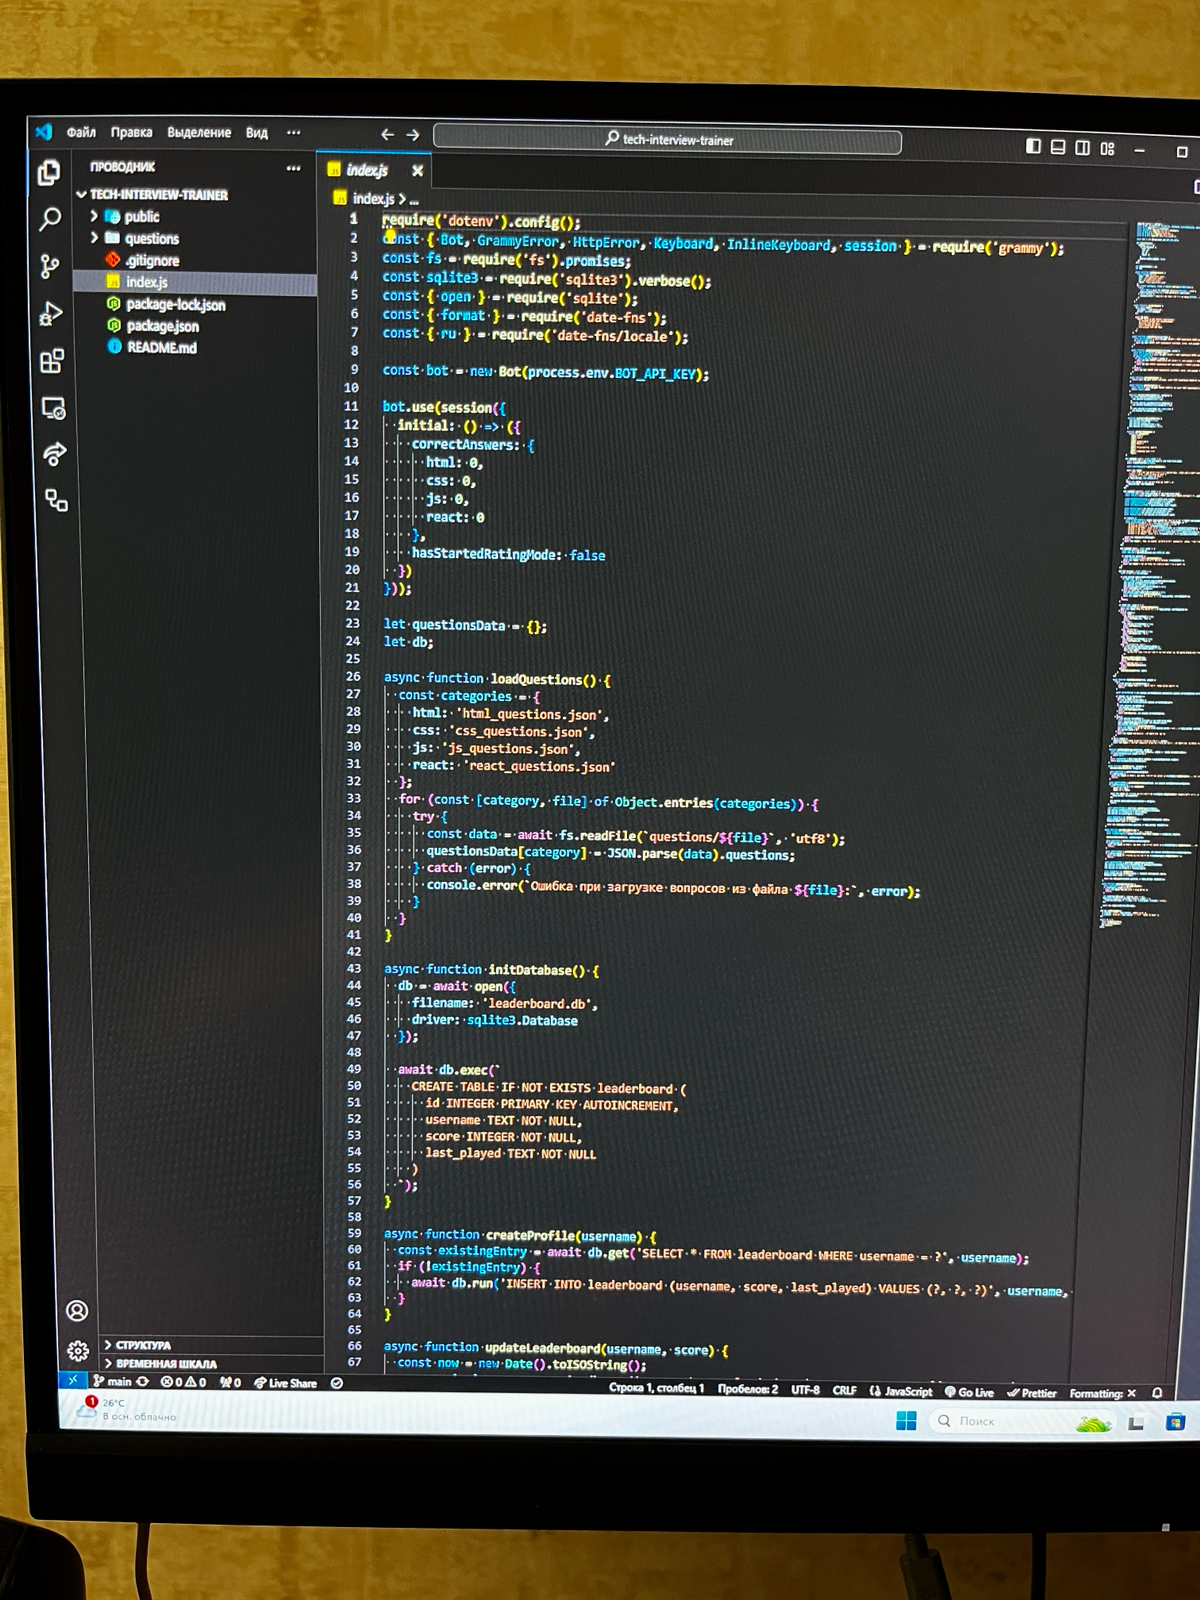Toggle bottom panel layout button
Viewport: 1200px width, 1600px height.
[x=1058, y=147]
